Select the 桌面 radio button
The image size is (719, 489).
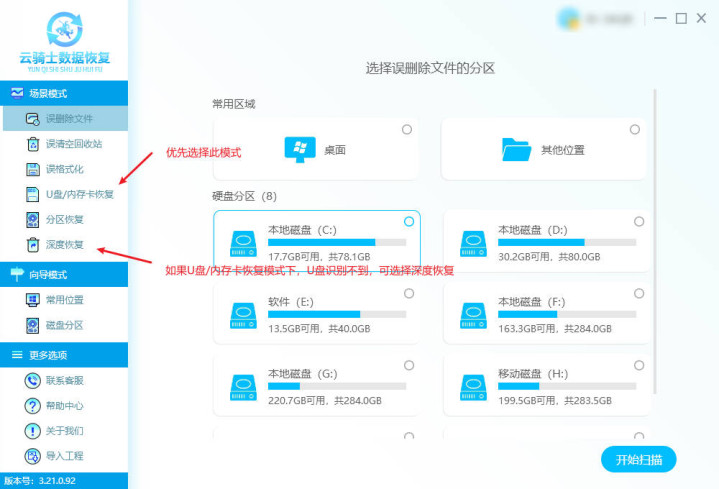tap(407, 129)
